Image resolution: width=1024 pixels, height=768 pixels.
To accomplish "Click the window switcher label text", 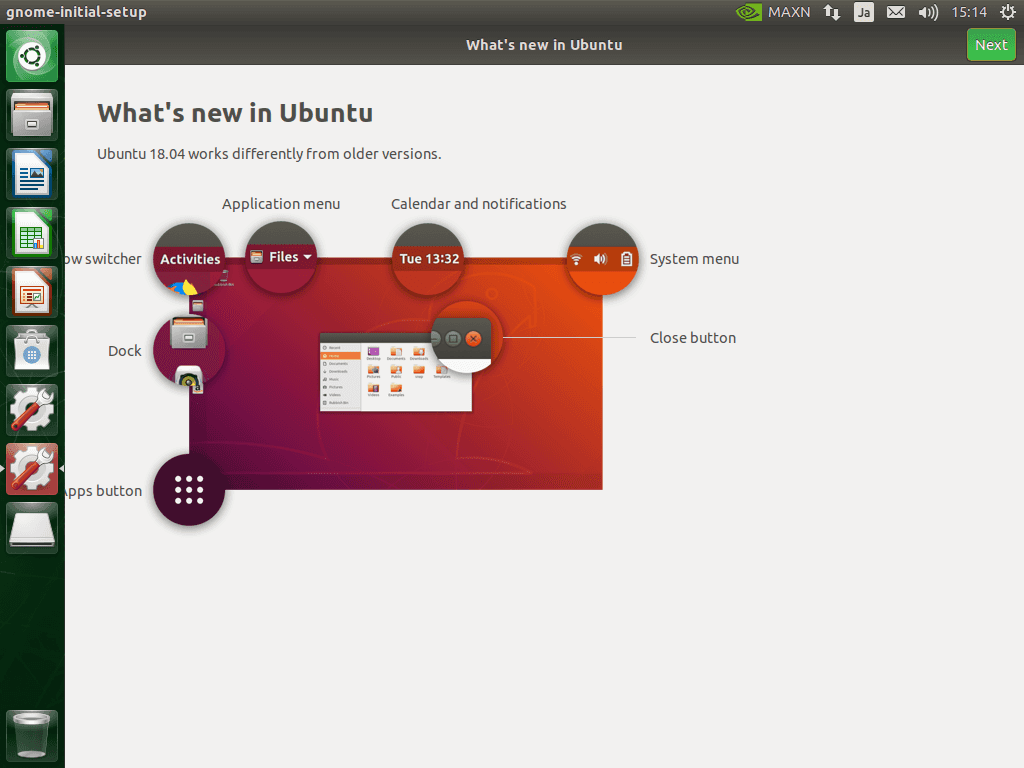I will (x=104, y=259).
